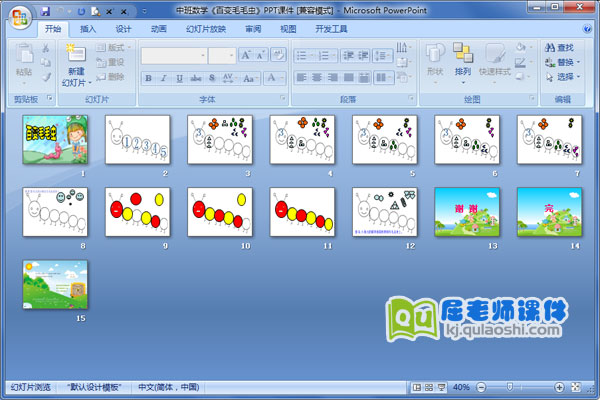
Task: Select slide 9 thumbnail
Action: pos(138,212)
